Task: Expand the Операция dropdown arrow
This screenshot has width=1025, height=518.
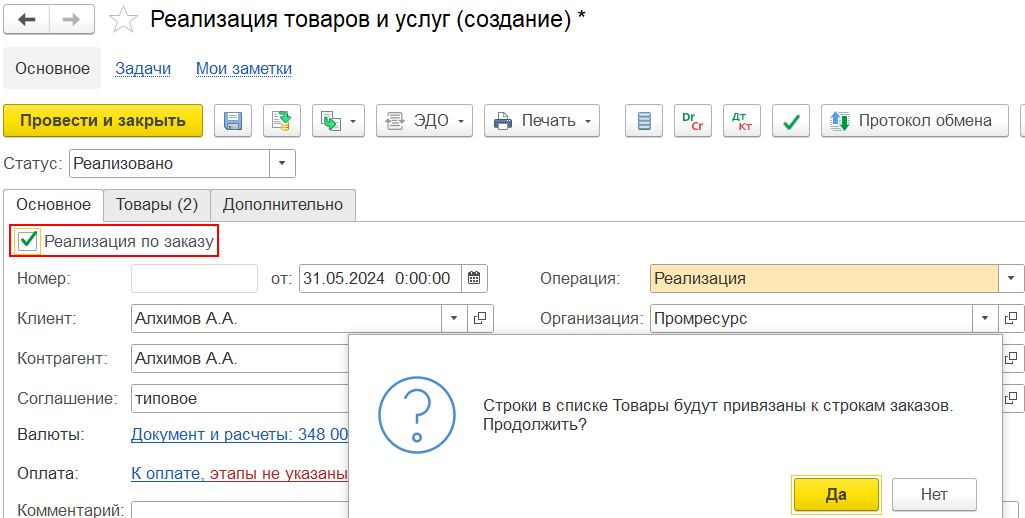Action: click(1011, 278)
